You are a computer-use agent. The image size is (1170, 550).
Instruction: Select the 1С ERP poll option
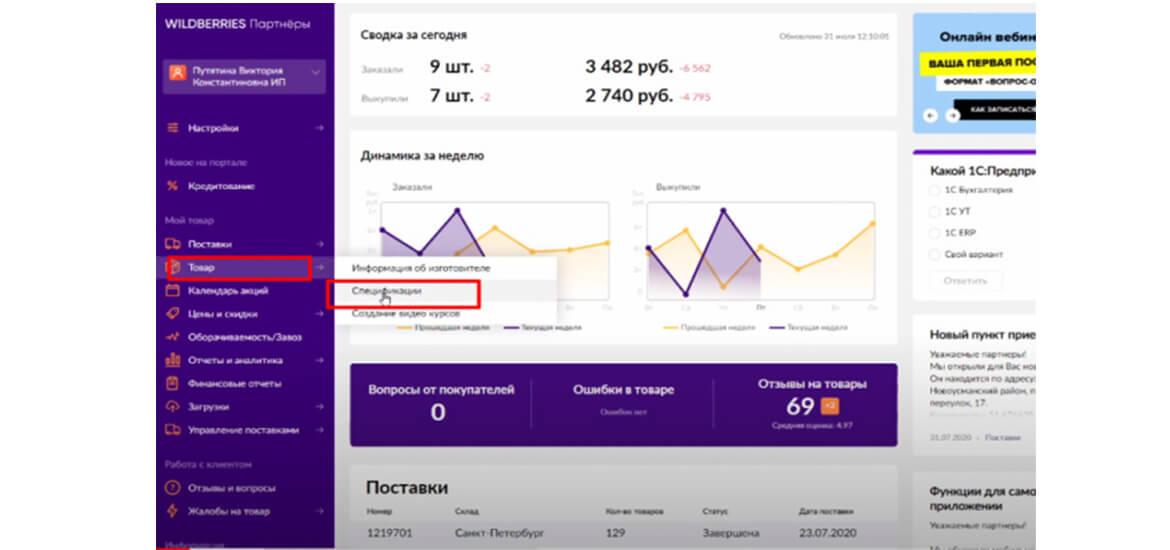point(934,233)
